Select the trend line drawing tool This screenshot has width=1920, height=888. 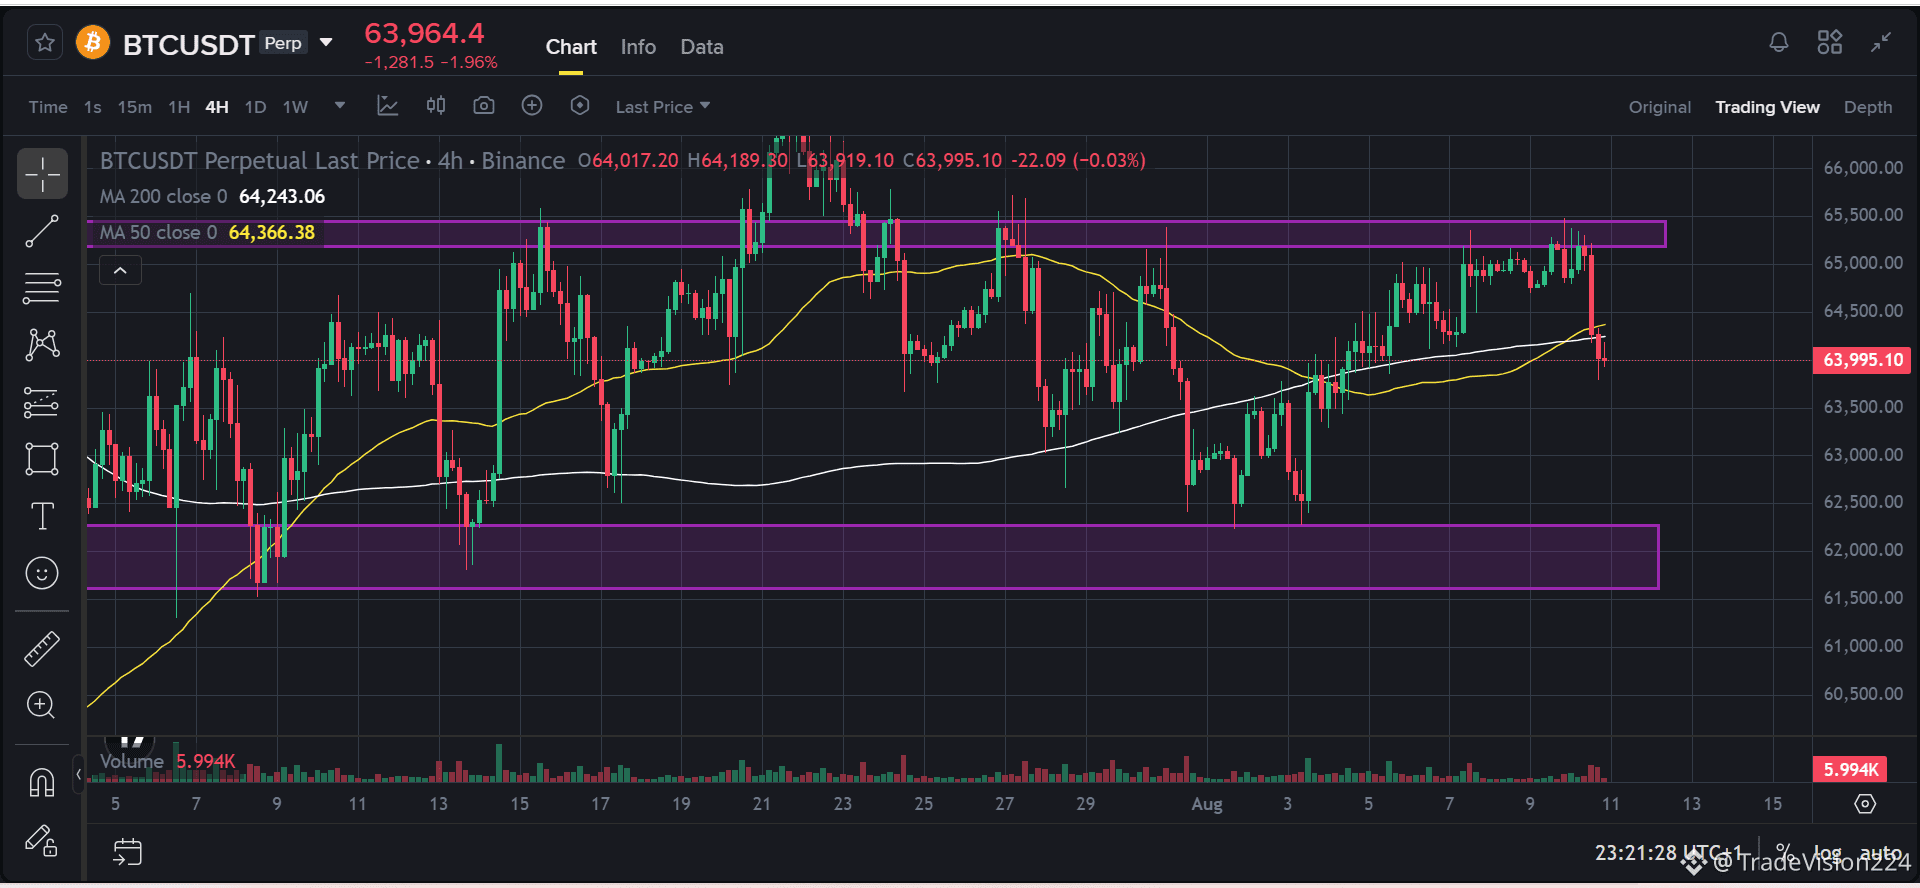41,231
